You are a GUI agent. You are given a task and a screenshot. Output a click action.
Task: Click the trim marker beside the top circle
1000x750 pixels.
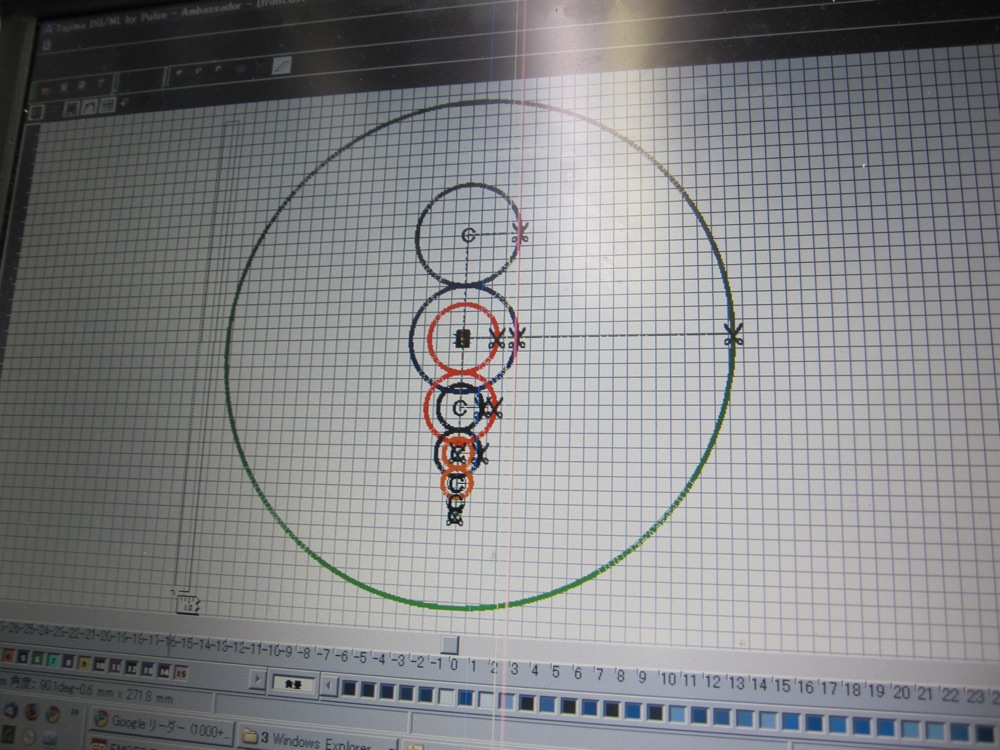coord(520,233)
